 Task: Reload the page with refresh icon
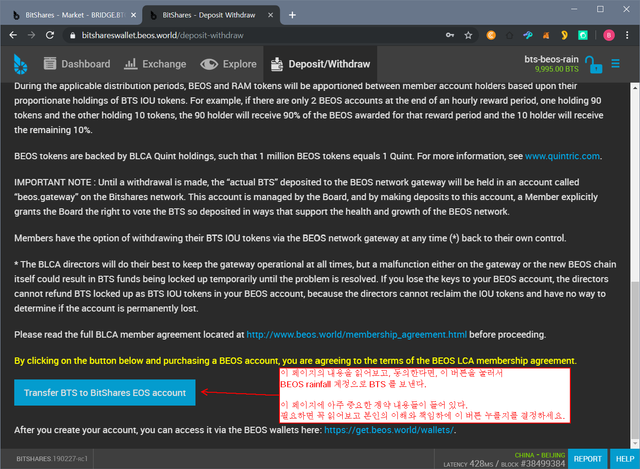tap(50, 36)
